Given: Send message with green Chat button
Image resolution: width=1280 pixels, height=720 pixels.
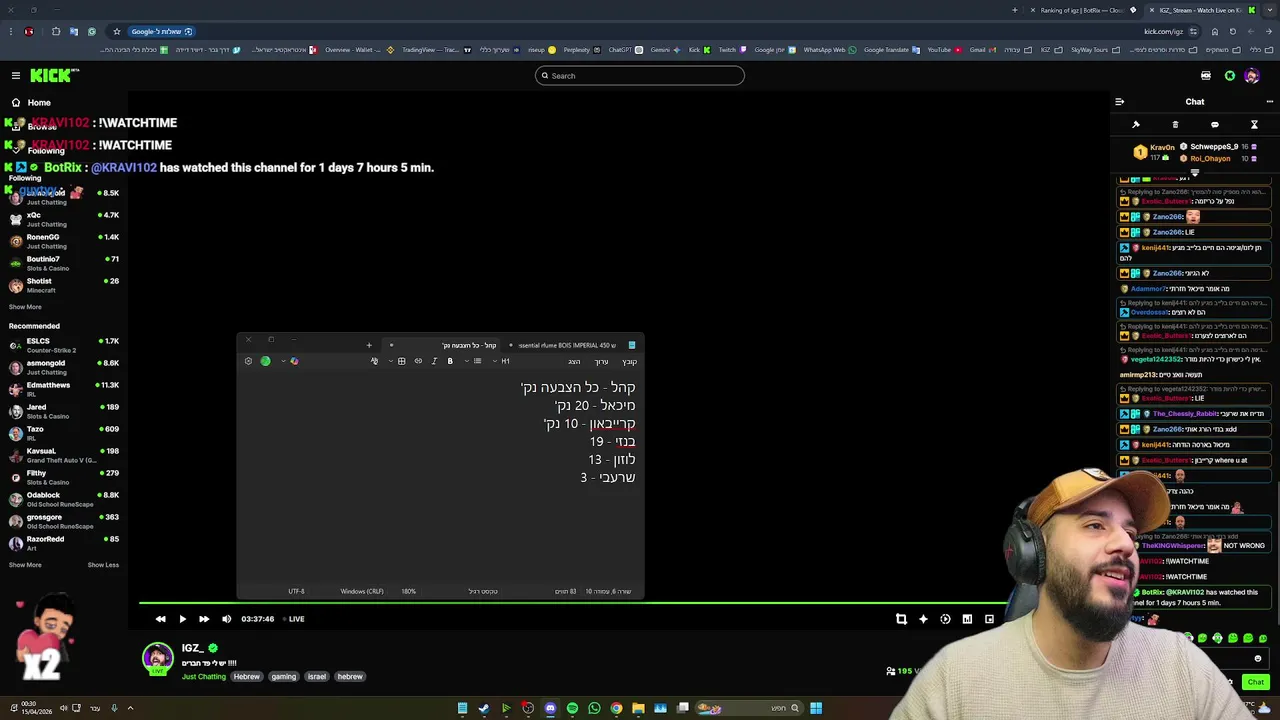Looking at the screenshot, I should click(1256, 682).
